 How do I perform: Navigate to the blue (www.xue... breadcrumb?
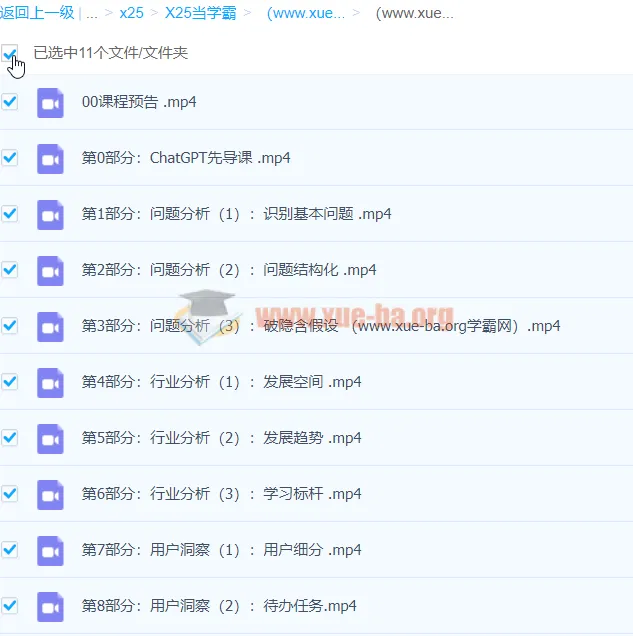pyautogui.click(x=306, y=14)
